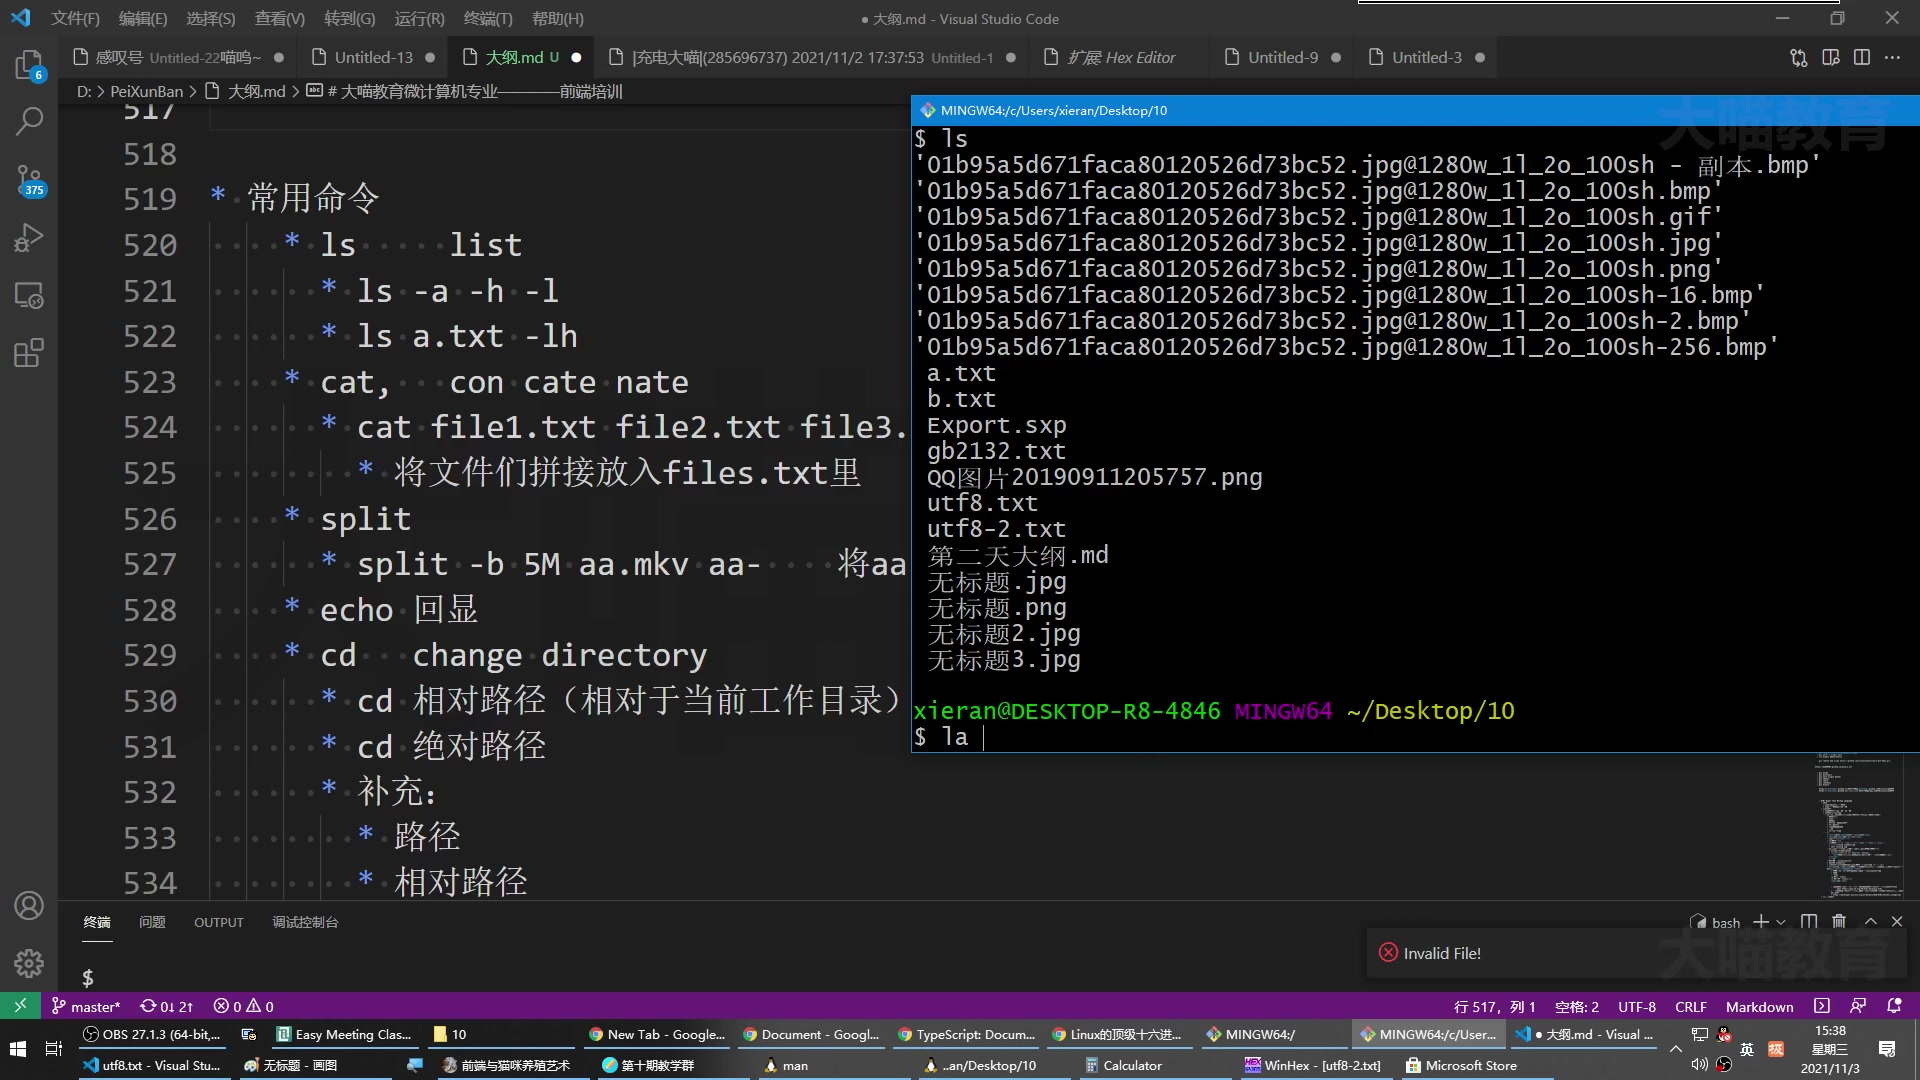
Task: Open Remote Explorer icon in sidebar
Action: click(x=29, y=296)
